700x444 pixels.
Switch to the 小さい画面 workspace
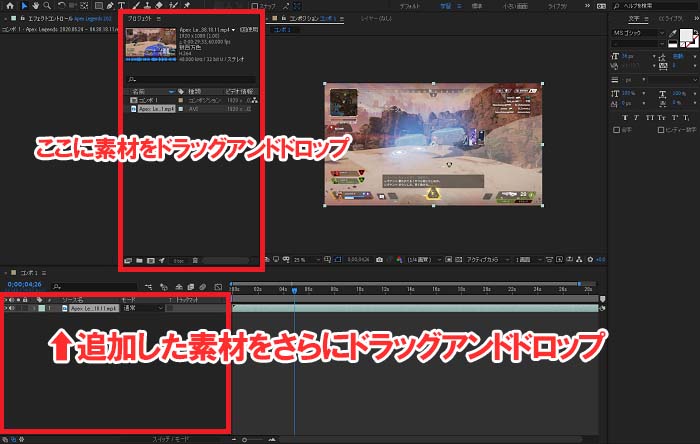[516, 6]
